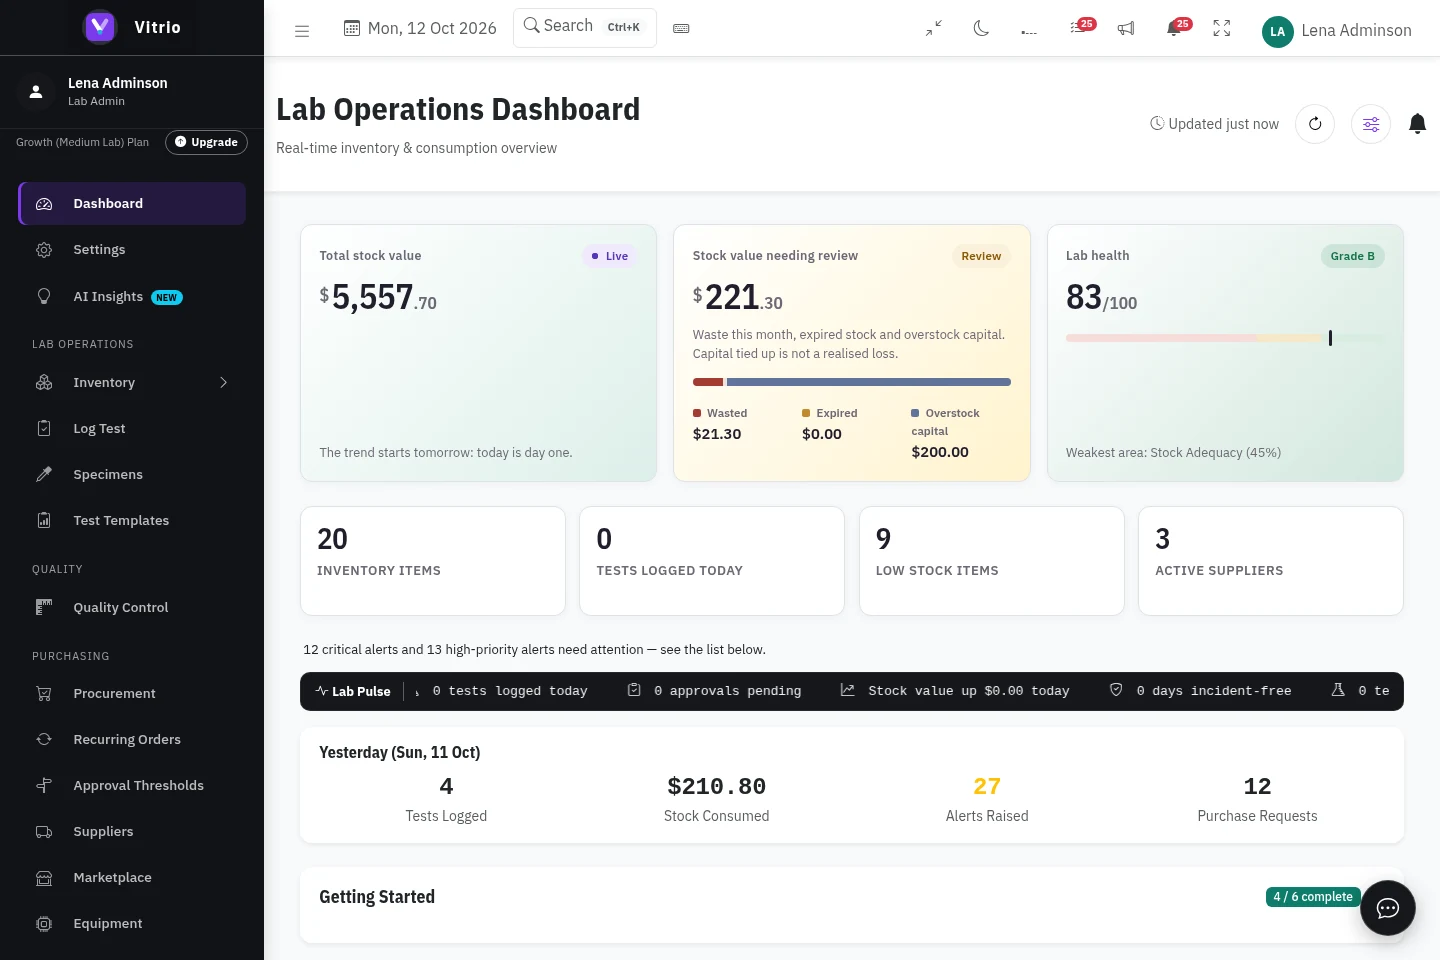Click the Review badge on stock value card
Screen dimensions: 1440x960
coord(981,256)
